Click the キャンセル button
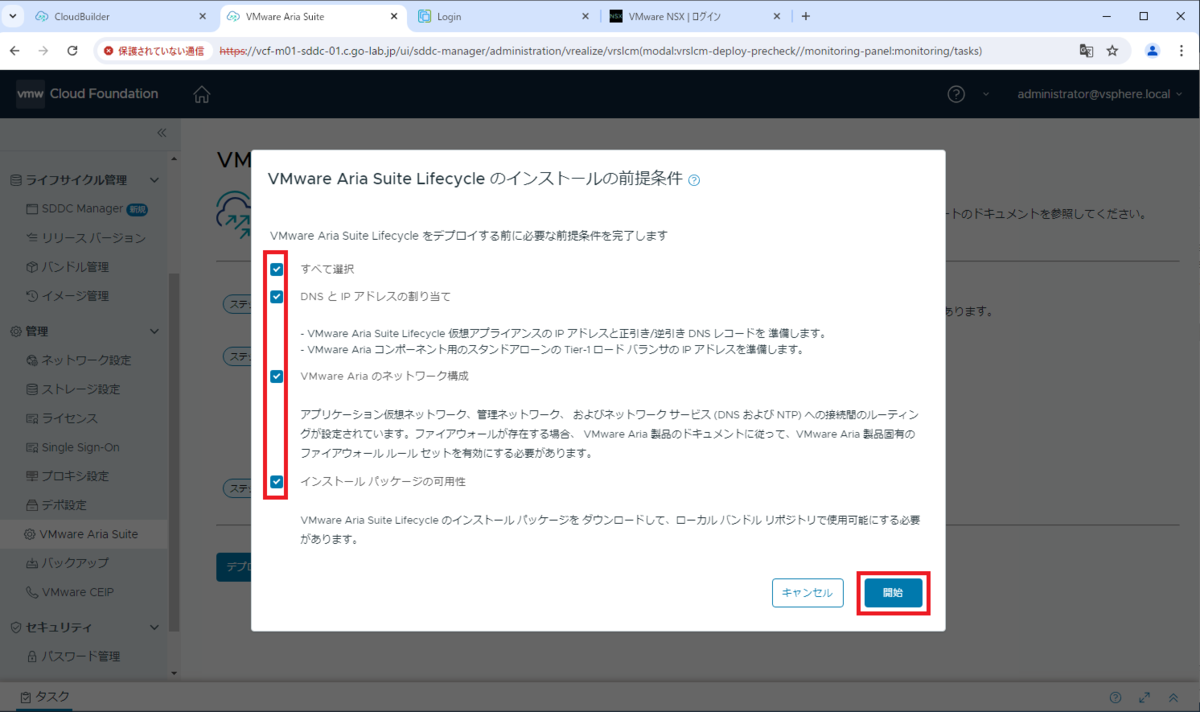The image size is (1200, 712). (807, 593)
